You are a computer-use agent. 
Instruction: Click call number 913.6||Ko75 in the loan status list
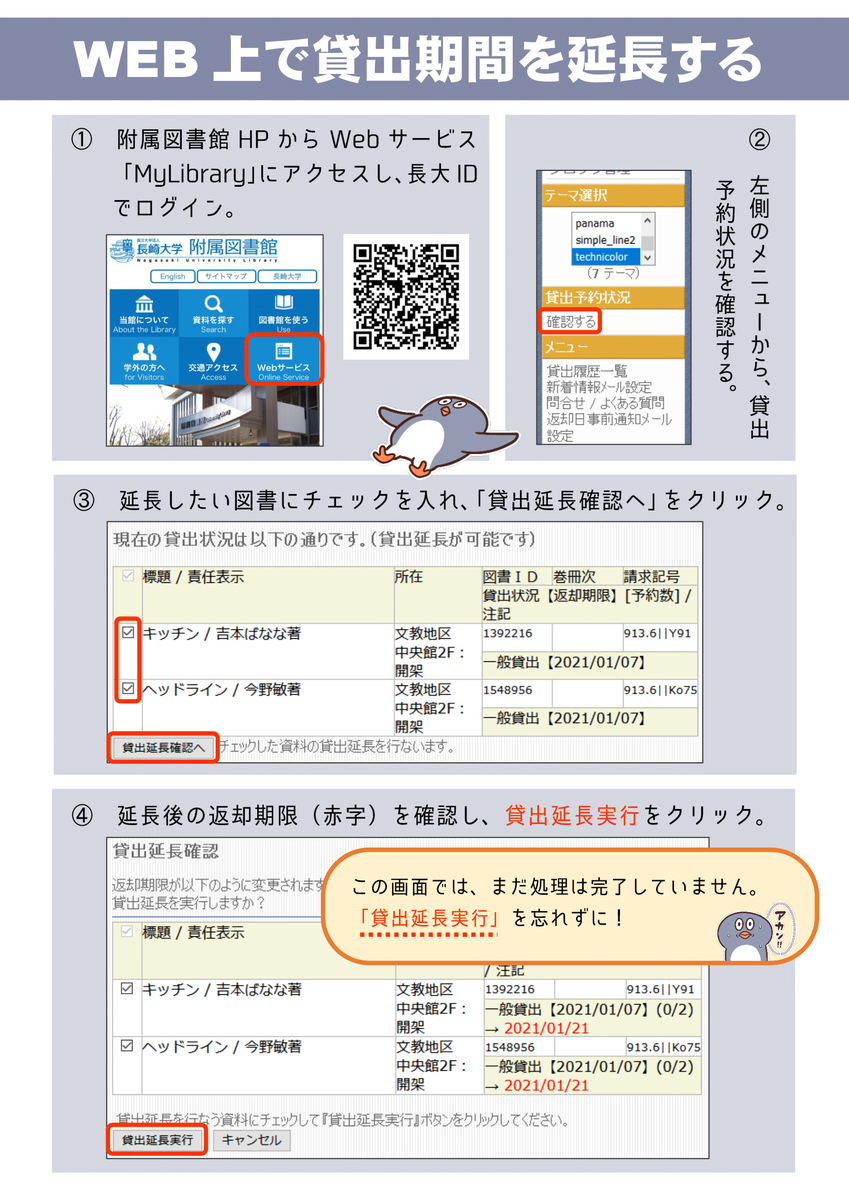(x=660, y=690)
